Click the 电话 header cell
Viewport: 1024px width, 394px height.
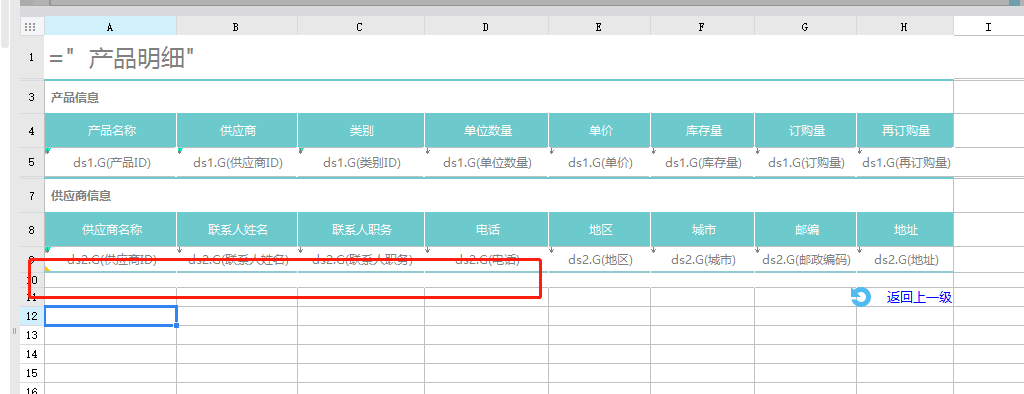[487, 229]
